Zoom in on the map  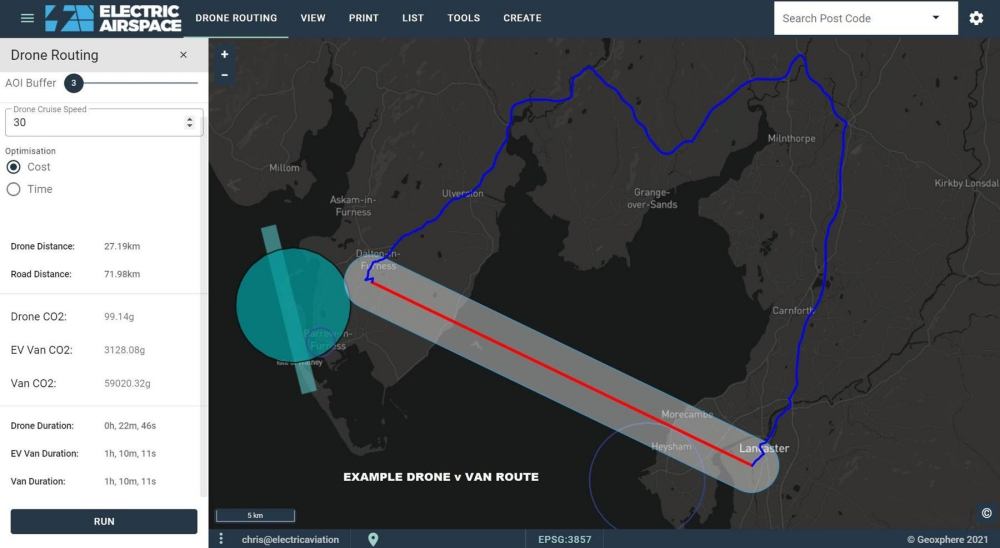click(x=224, y=55)
